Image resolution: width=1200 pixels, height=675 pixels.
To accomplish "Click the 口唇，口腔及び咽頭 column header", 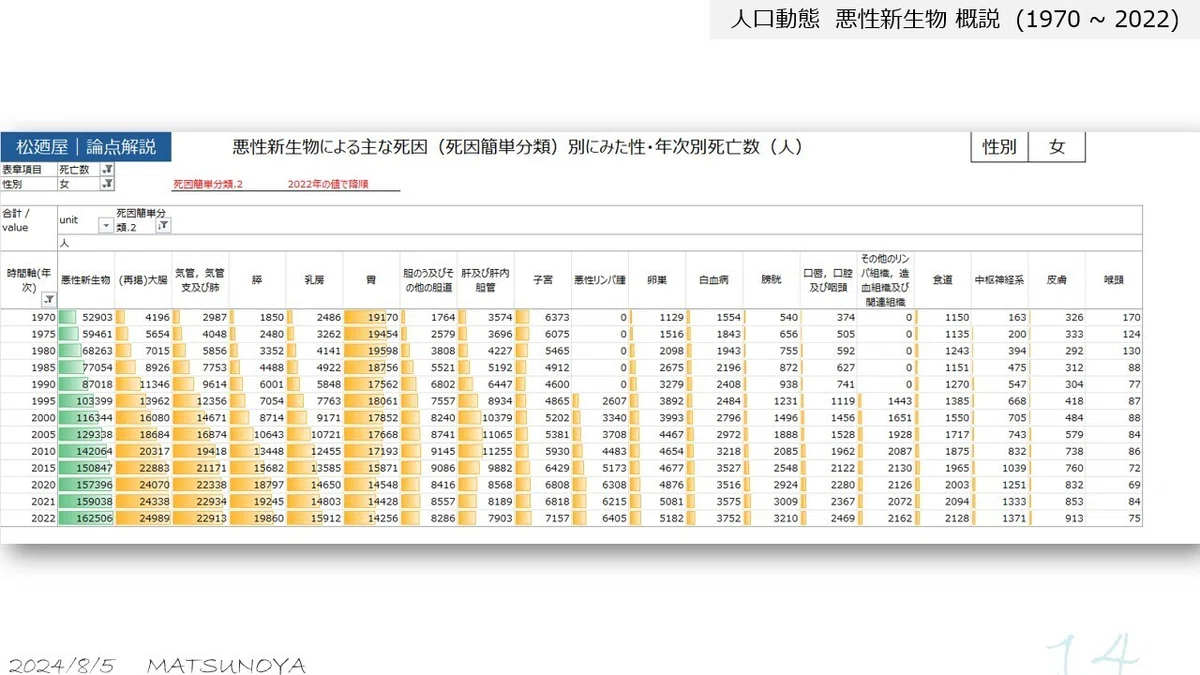I will point(828,281).
